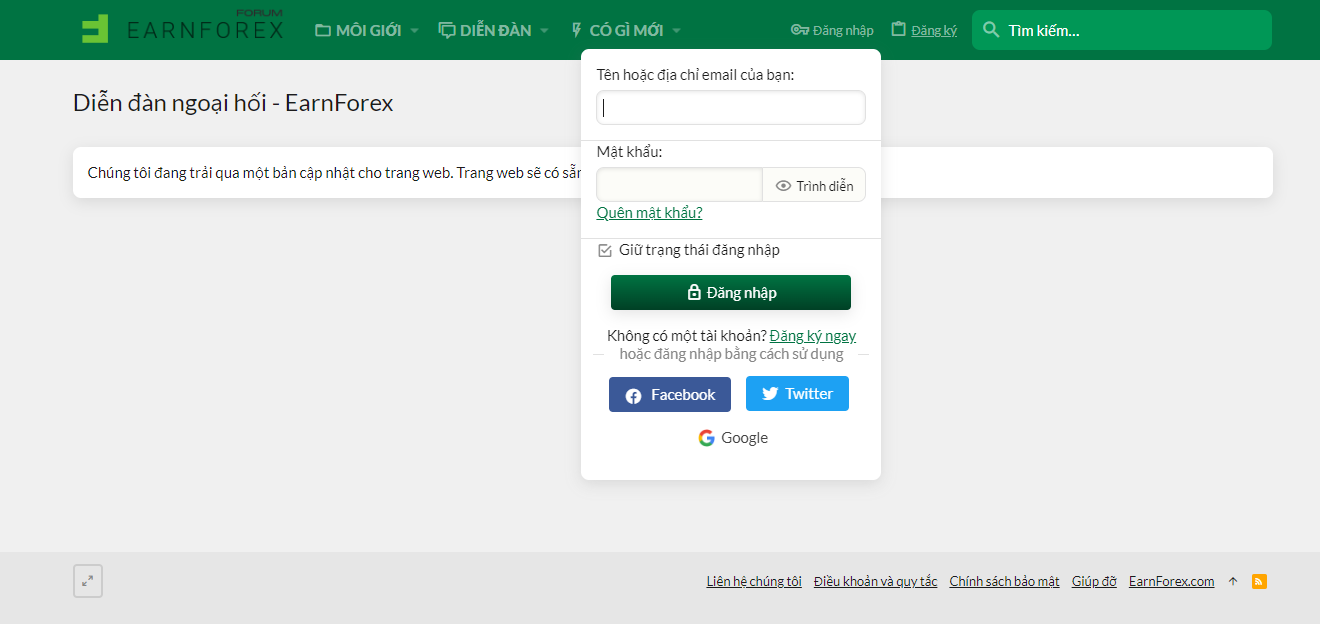Image resolution: width=1320 pixels, height=624 pixels.
Task: Open EarnForex.com footer link
Action: 1172,581
